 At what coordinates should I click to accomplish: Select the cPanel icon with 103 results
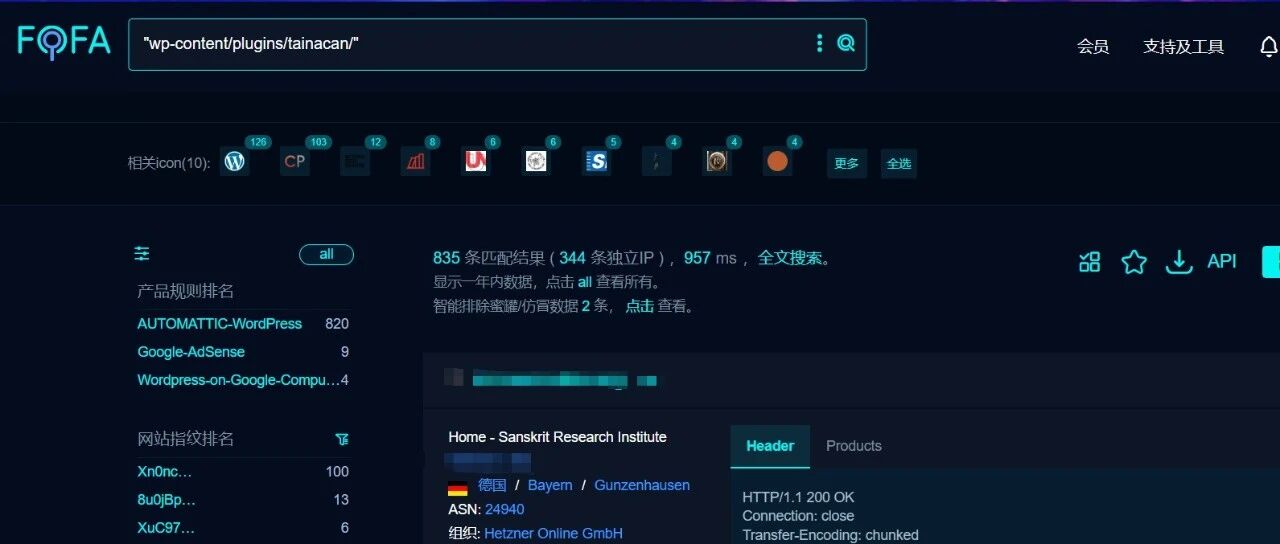[x=295, y=161]
